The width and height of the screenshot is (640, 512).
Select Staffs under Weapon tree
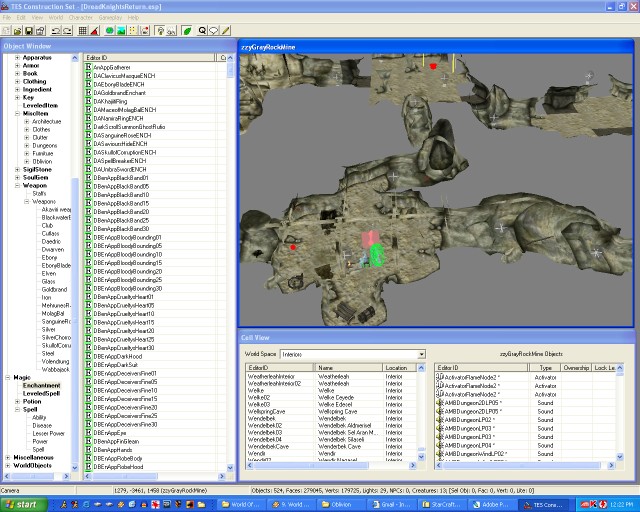(x=39, y=194)
